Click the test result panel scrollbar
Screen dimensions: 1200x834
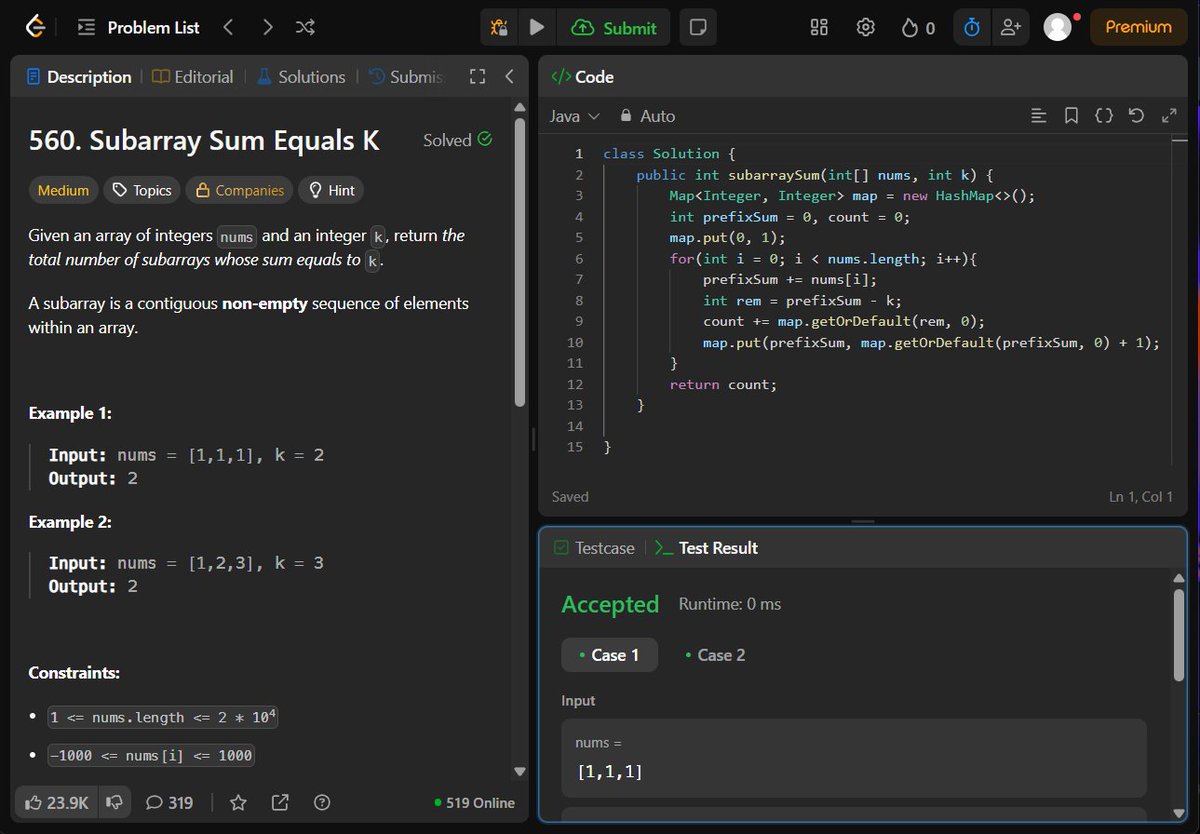[x=1178, y=634]
